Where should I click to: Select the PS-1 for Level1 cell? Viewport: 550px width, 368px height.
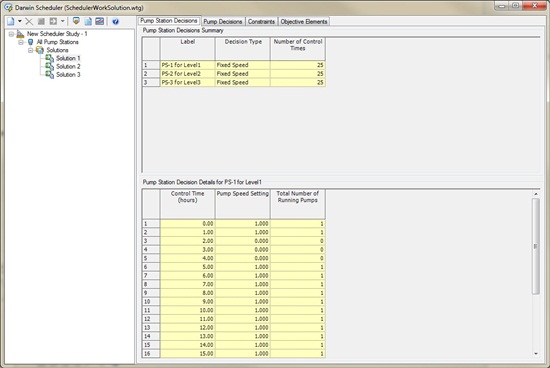(188, 65)
